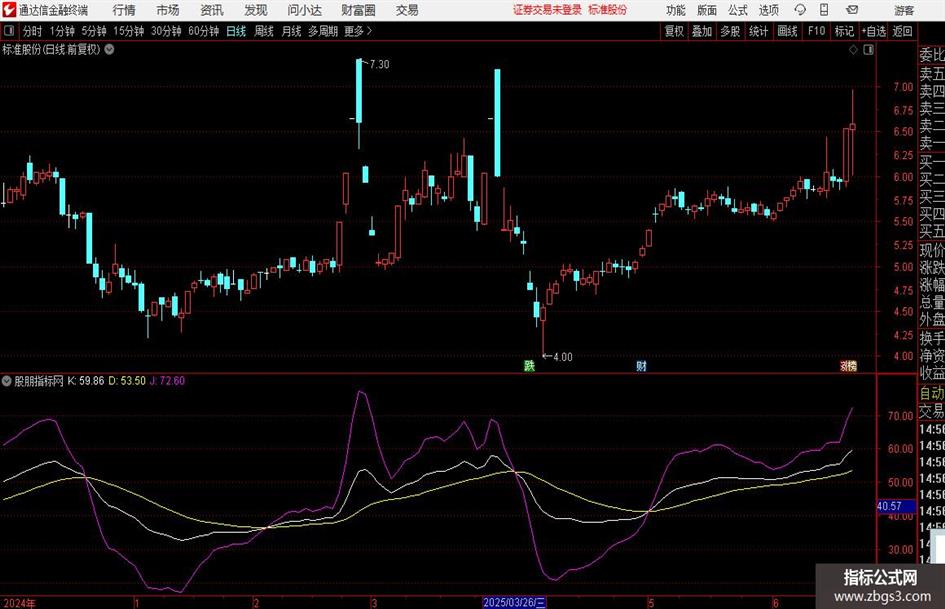Click the D: 53.50 indicator value
945x609 pixels.
(x=127, y=381)
